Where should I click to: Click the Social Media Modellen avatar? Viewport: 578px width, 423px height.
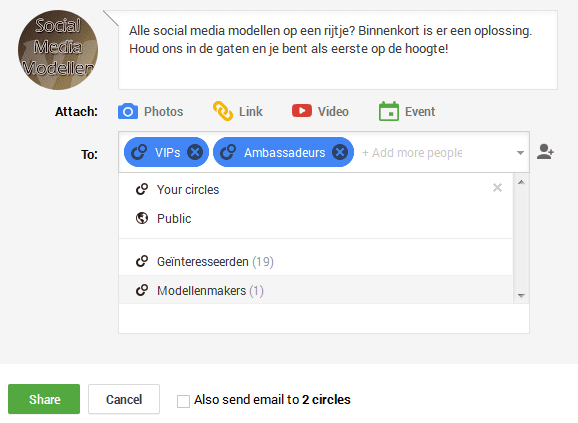pyautogui.click(x=58, y=50)
